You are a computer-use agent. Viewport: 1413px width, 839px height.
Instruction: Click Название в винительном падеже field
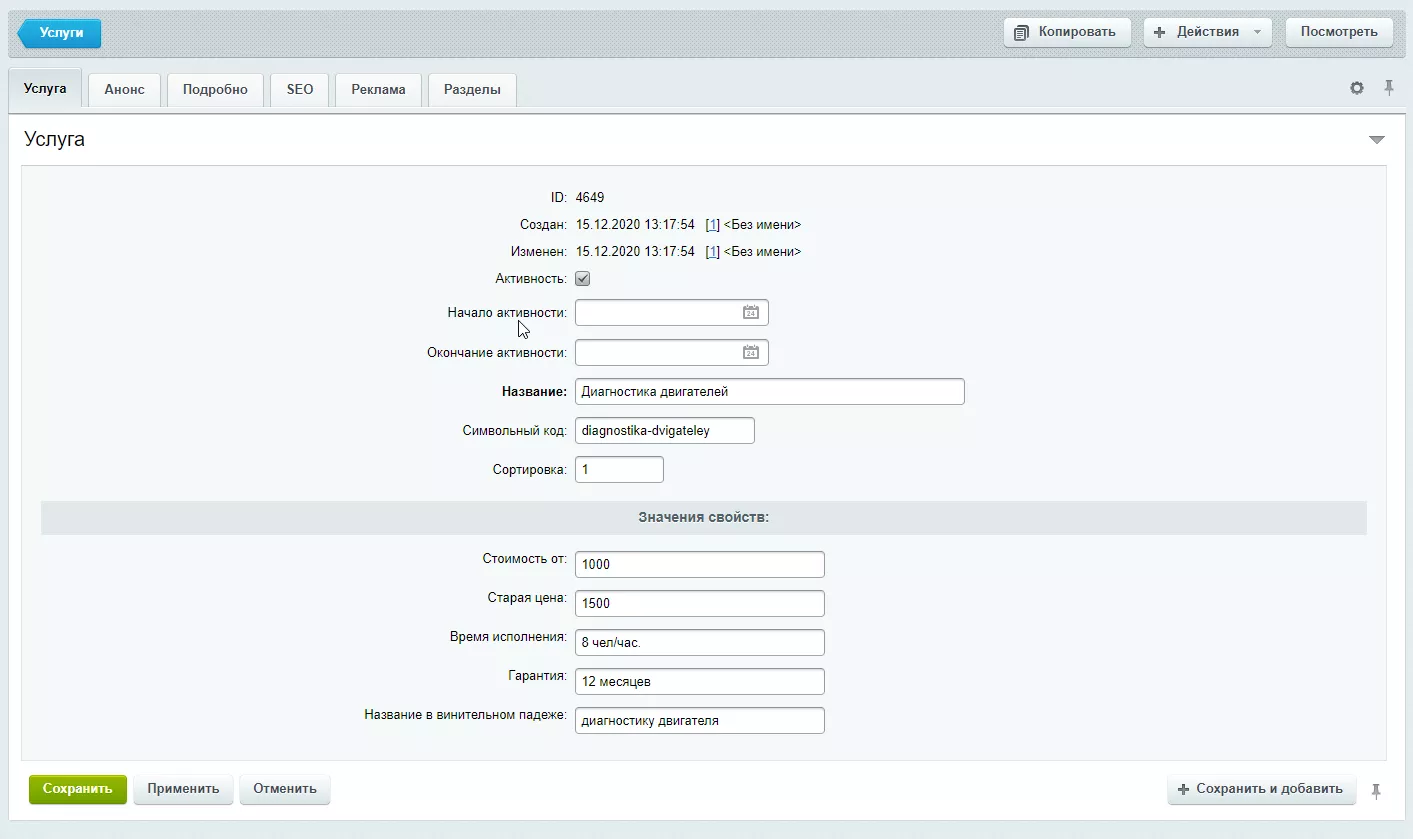click(700, 720)
